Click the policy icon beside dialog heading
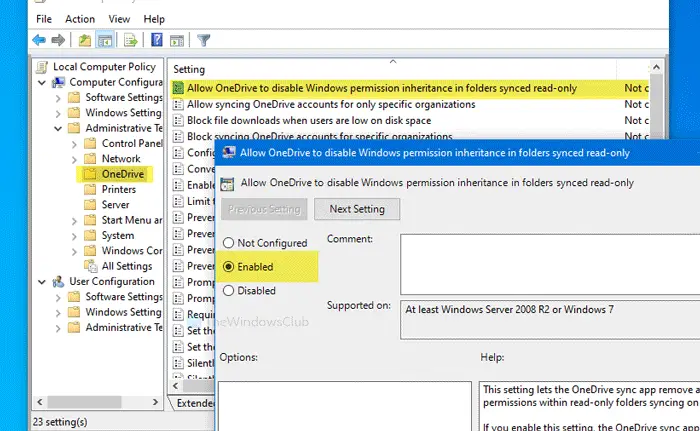The width and height of the screenshot is (700, 431). coord(227,184)
